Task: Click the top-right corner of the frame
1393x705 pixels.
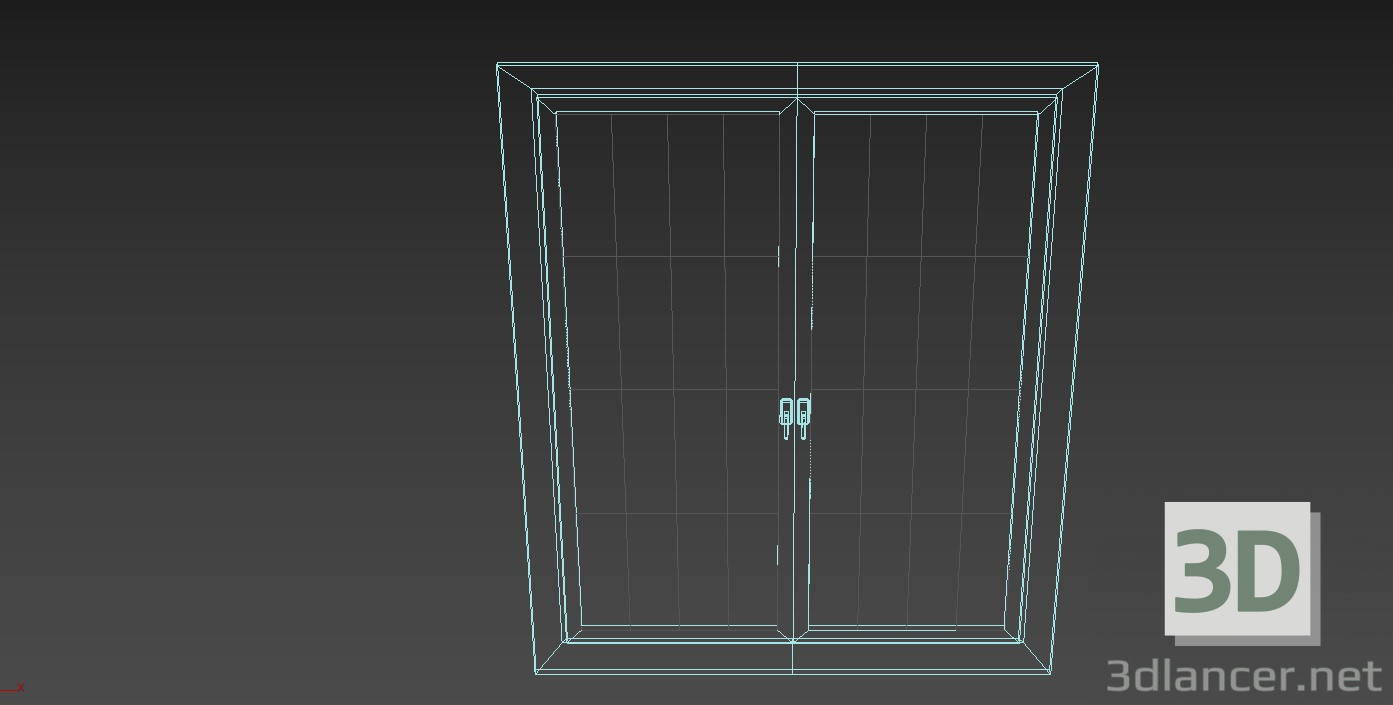Action: (1097, 63)
